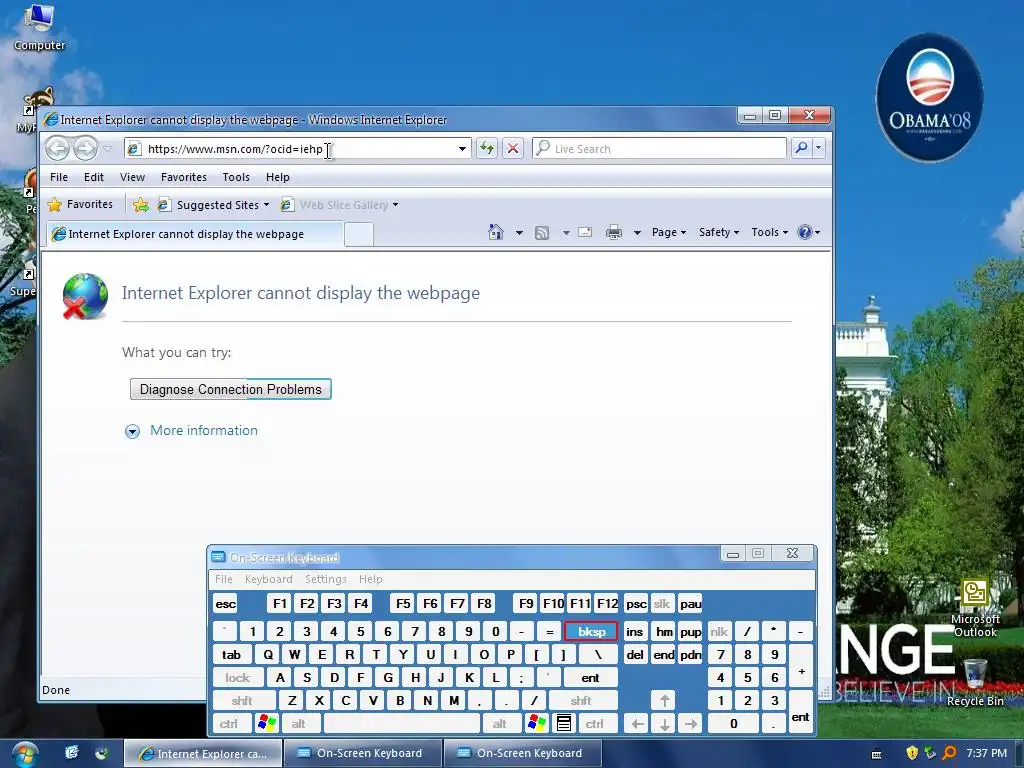Click the Favorites star icon
Image resolution: width=1024 pixels, height=768 pixels.
[55, 205]
